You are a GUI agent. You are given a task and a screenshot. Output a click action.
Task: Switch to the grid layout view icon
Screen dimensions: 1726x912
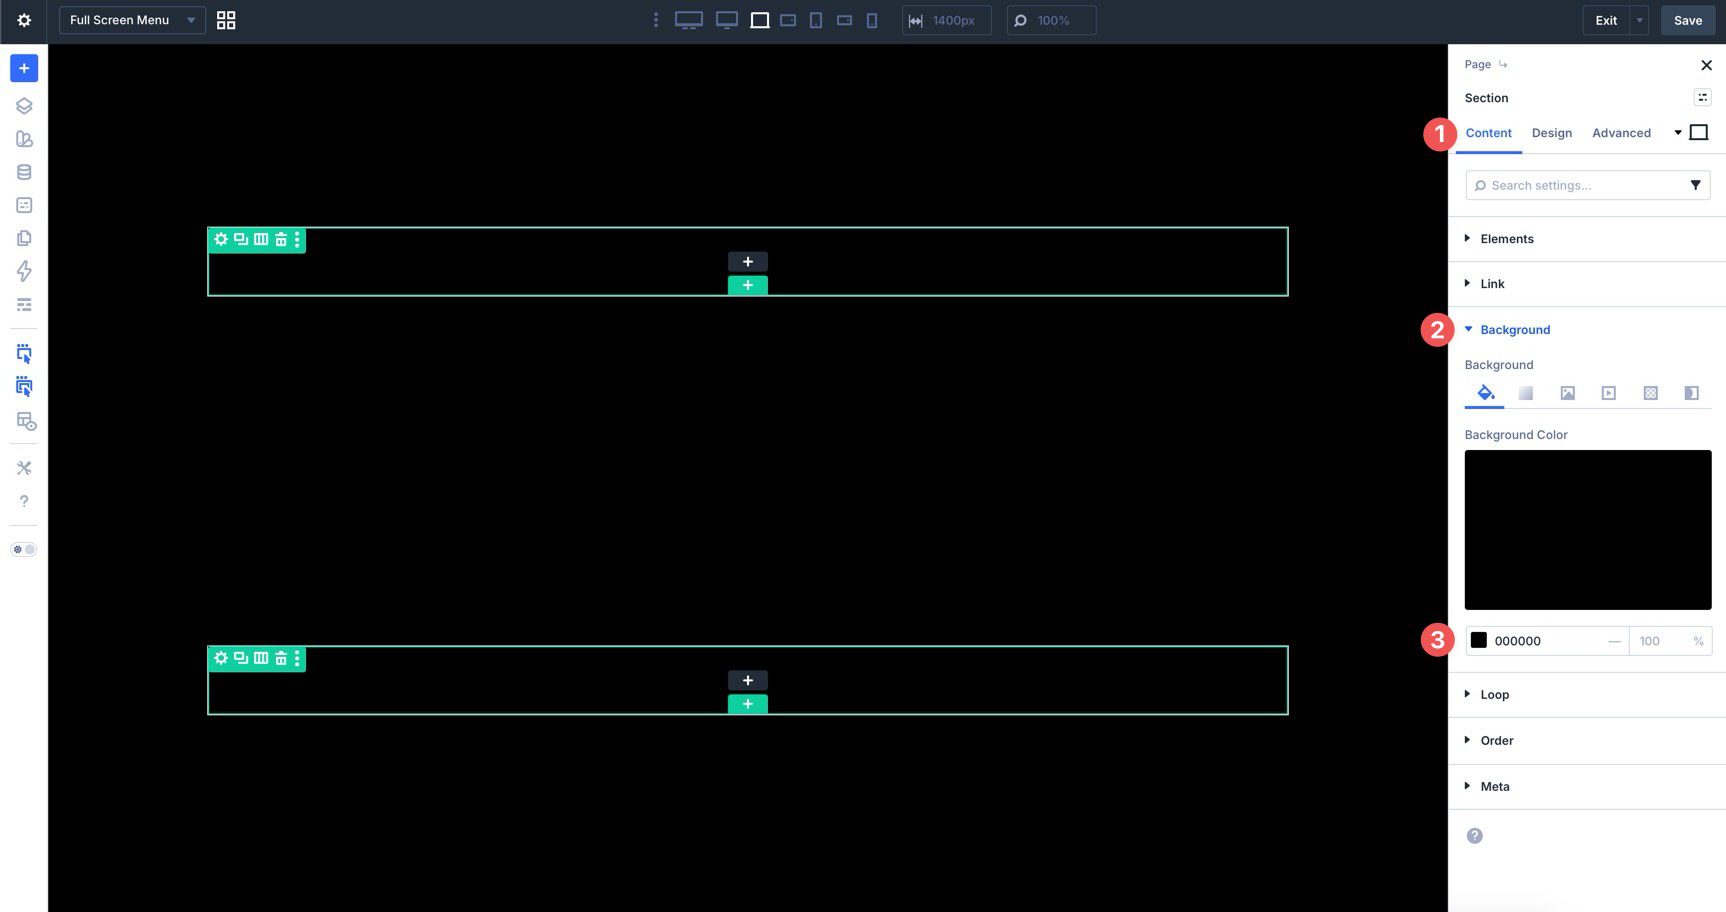(x=226, y=20)
